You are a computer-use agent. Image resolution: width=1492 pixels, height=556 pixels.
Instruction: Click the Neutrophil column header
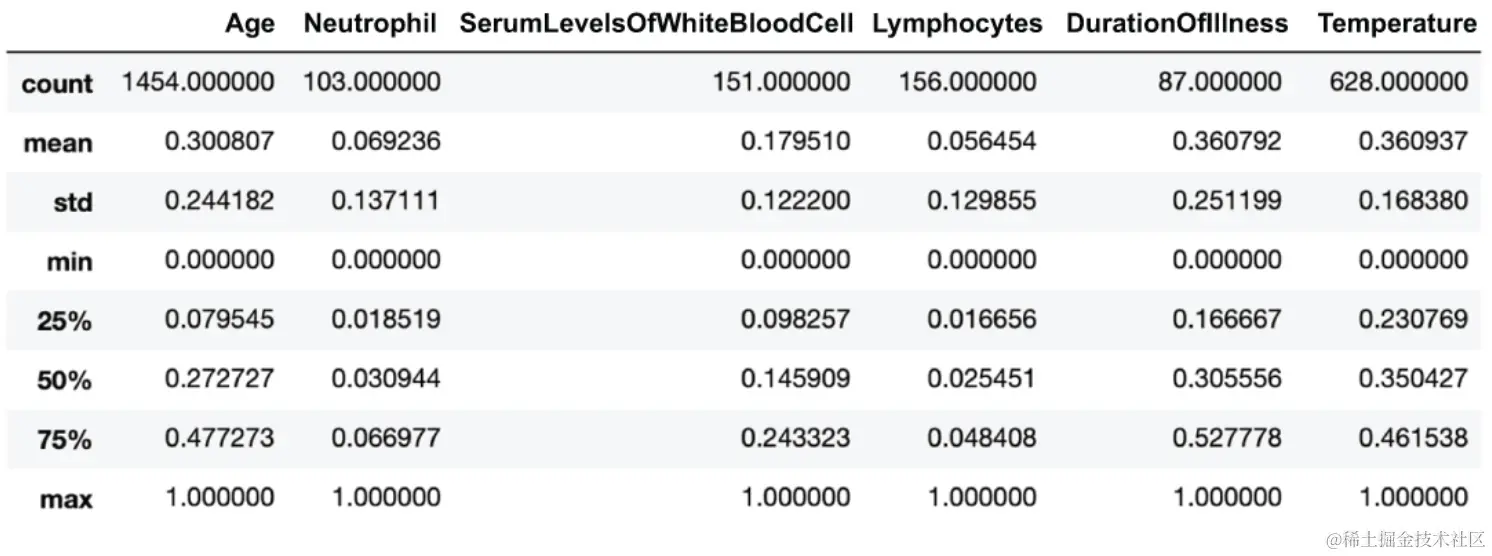pyautogui.click(x=370, y=24)
